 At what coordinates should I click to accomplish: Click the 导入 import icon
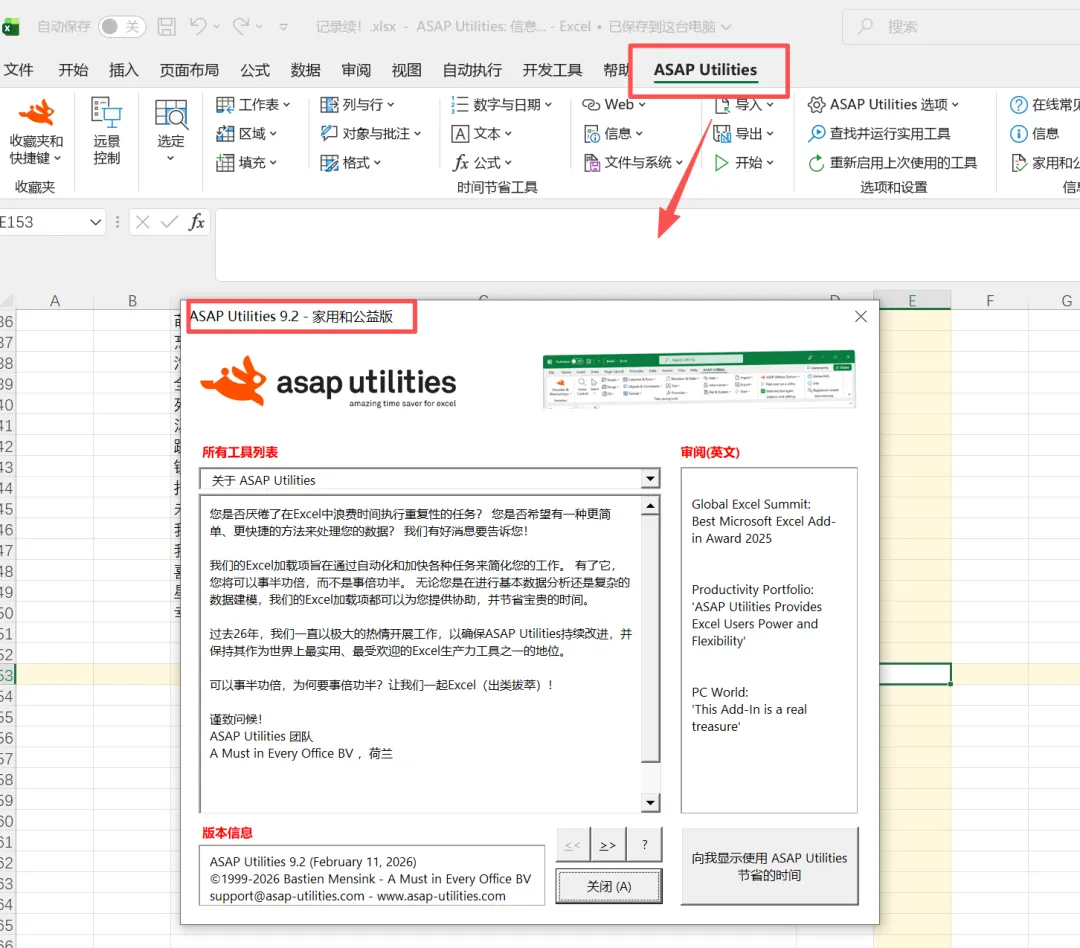(722, 105)
